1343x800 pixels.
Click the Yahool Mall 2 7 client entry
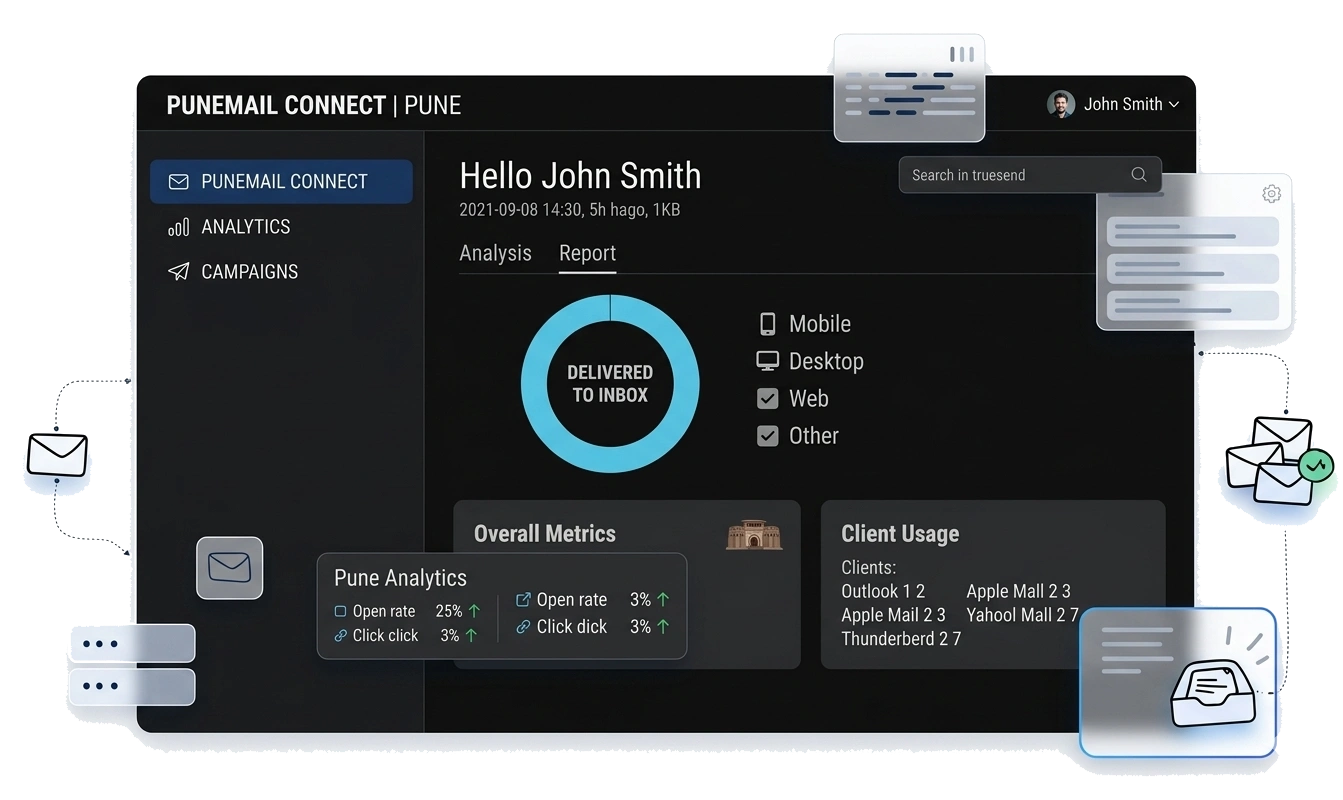(1022, 615)
